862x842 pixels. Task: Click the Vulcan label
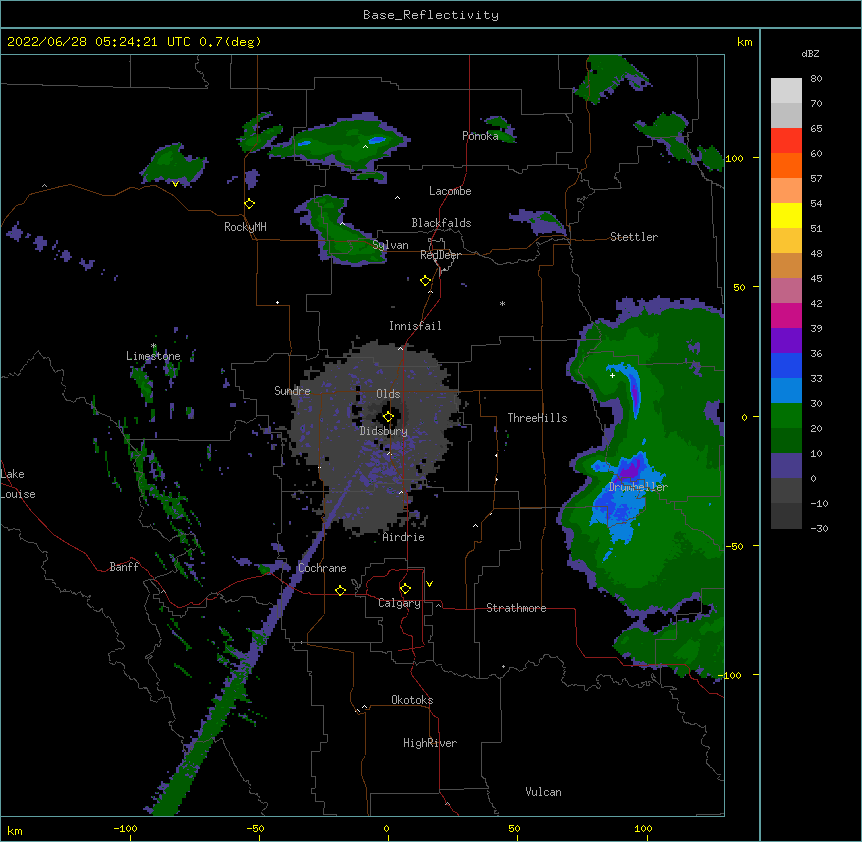click(543, 792)
